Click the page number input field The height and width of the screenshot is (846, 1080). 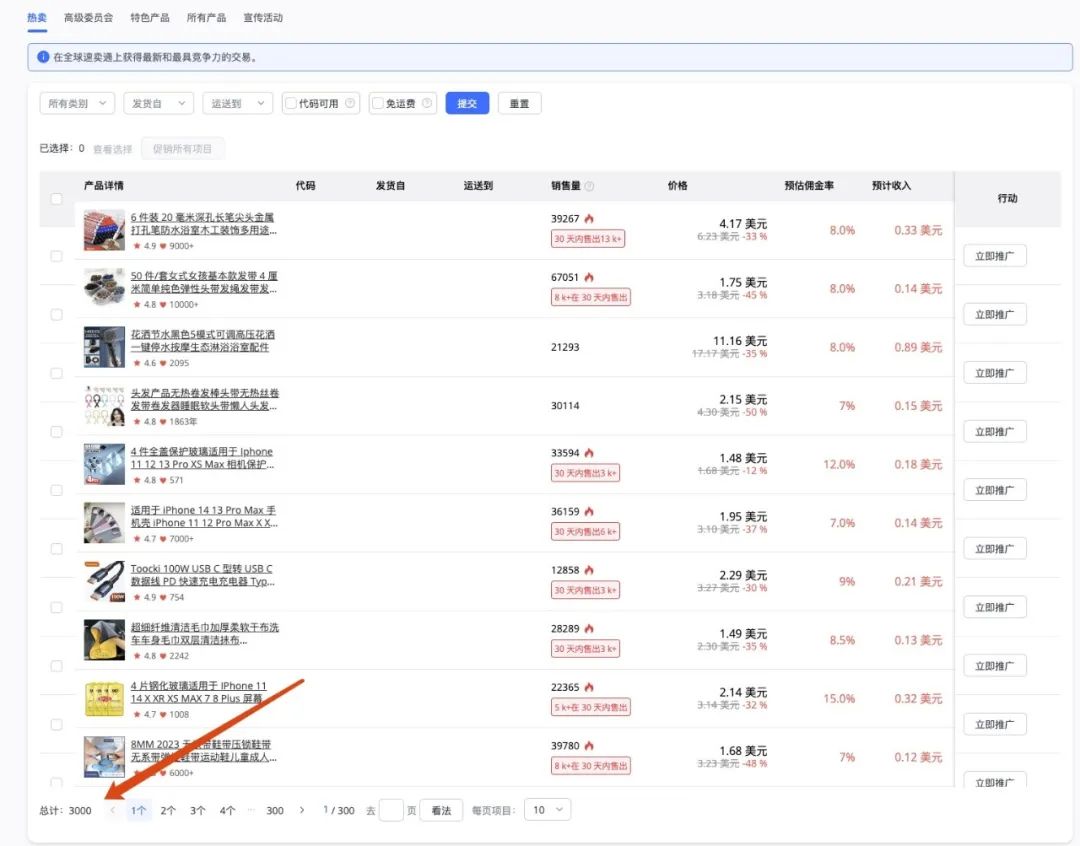391,810
